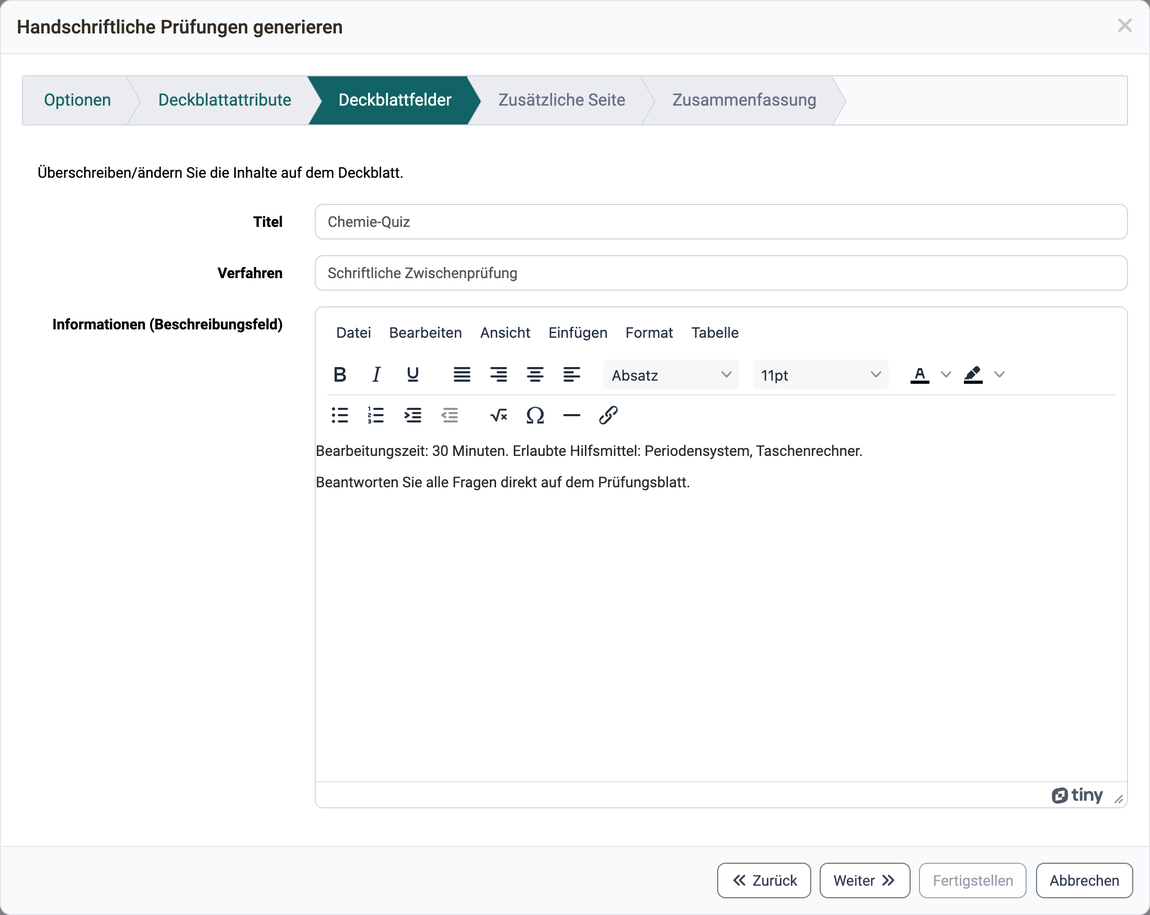Go to the Optionen wizard step
1150x915 pixels.
coord(77,100)
